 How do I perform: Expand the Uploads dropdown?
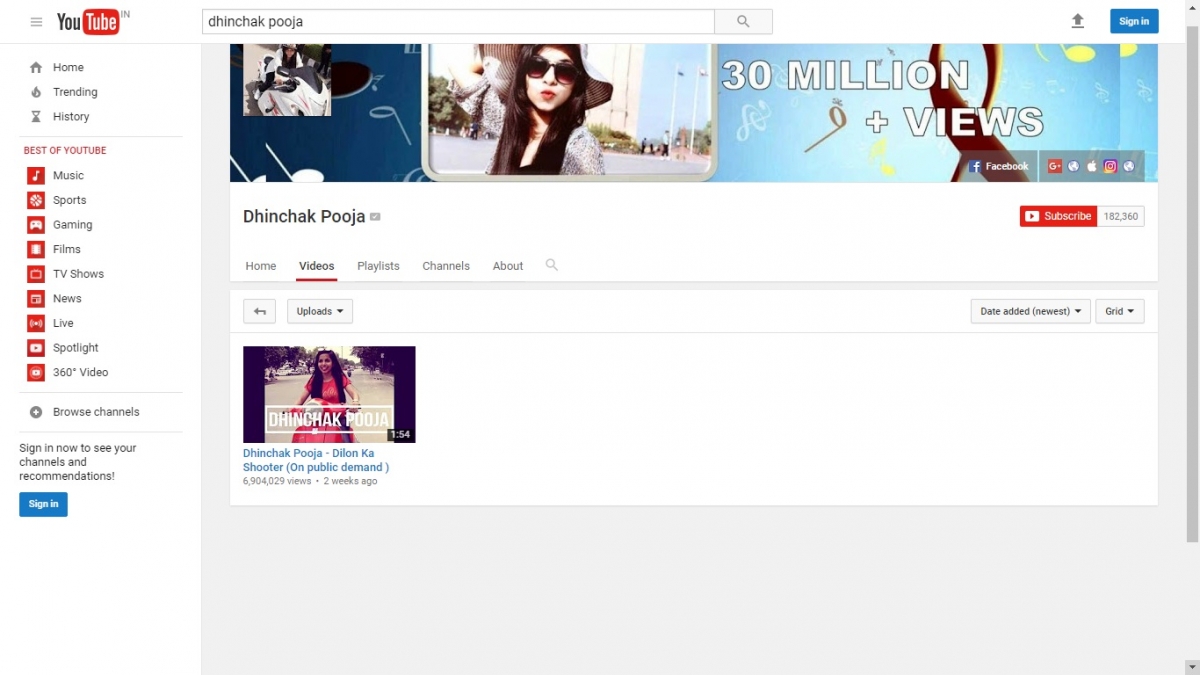point(319,311)
